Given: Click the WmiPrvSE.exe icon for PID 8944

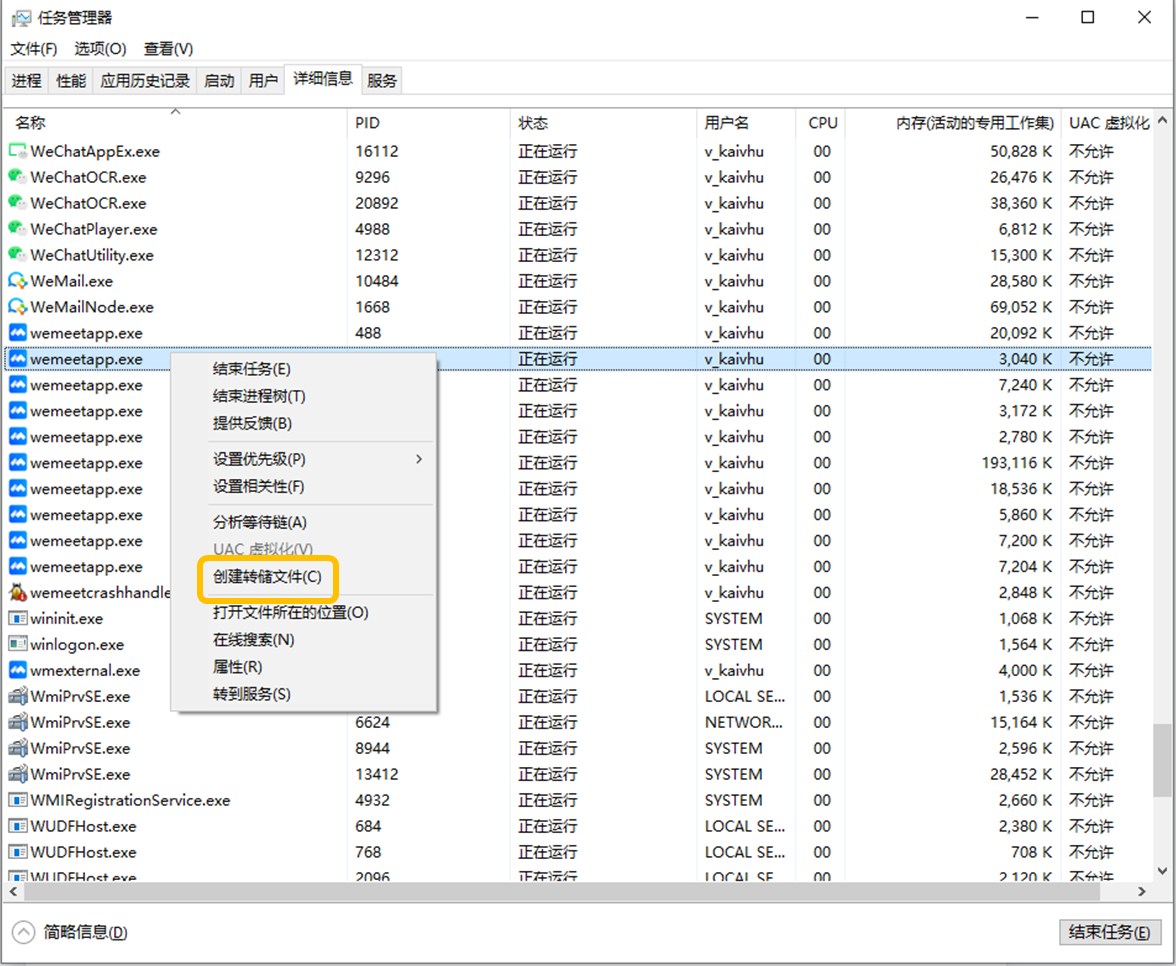Looking at the screenshot, I should (17, 748).
